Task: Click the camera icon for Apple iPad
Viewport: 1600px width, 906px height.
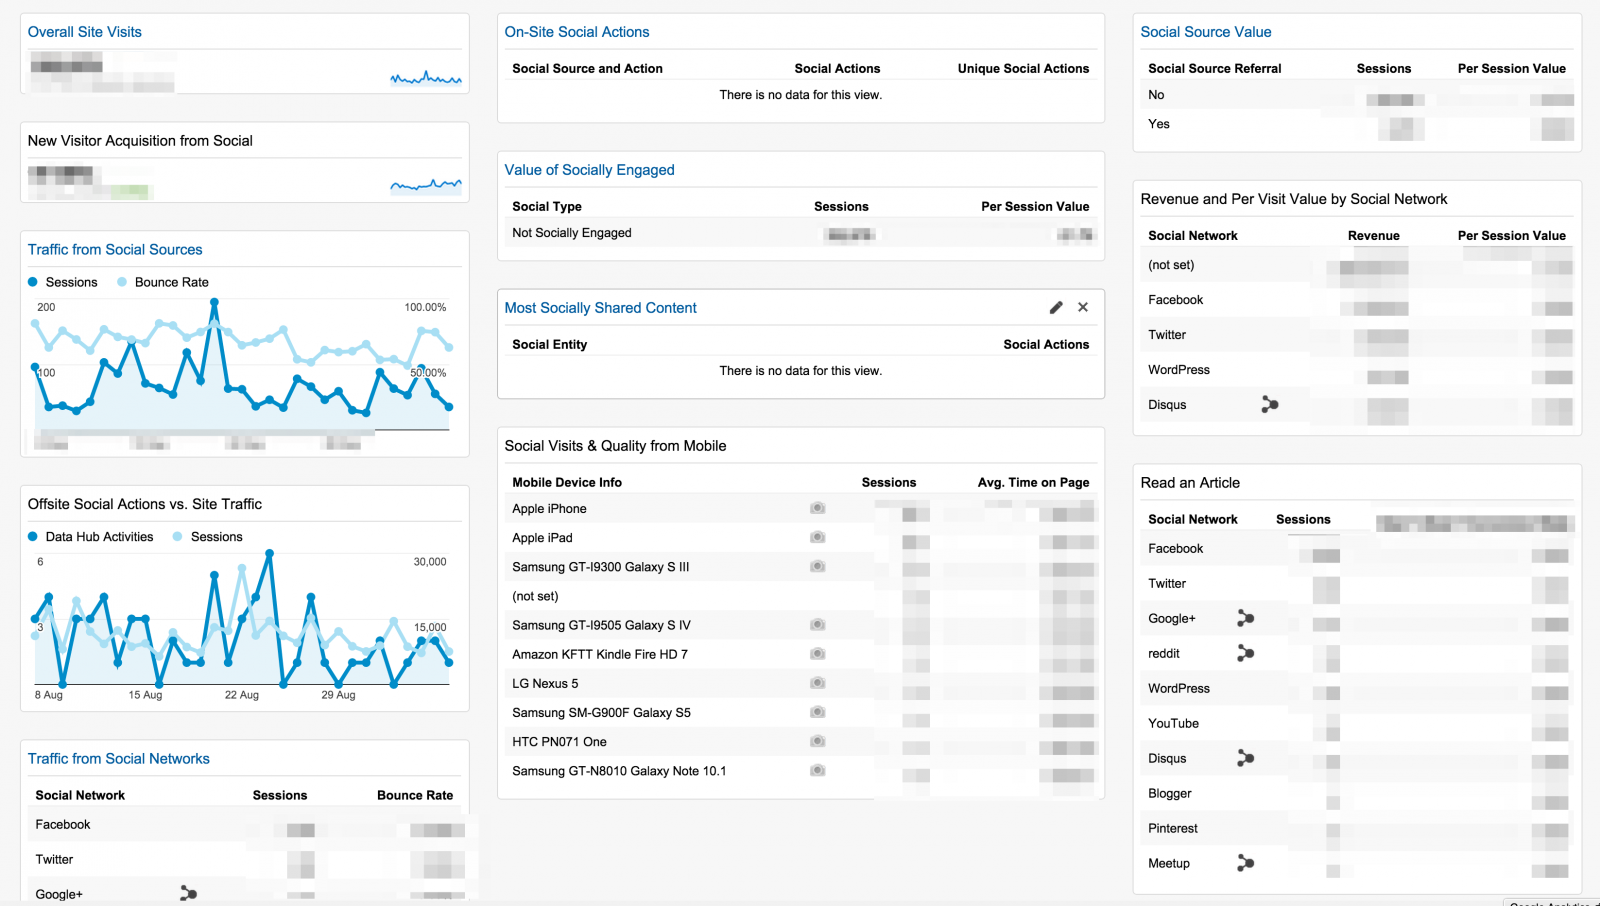Action: click(x=818, y=537)
